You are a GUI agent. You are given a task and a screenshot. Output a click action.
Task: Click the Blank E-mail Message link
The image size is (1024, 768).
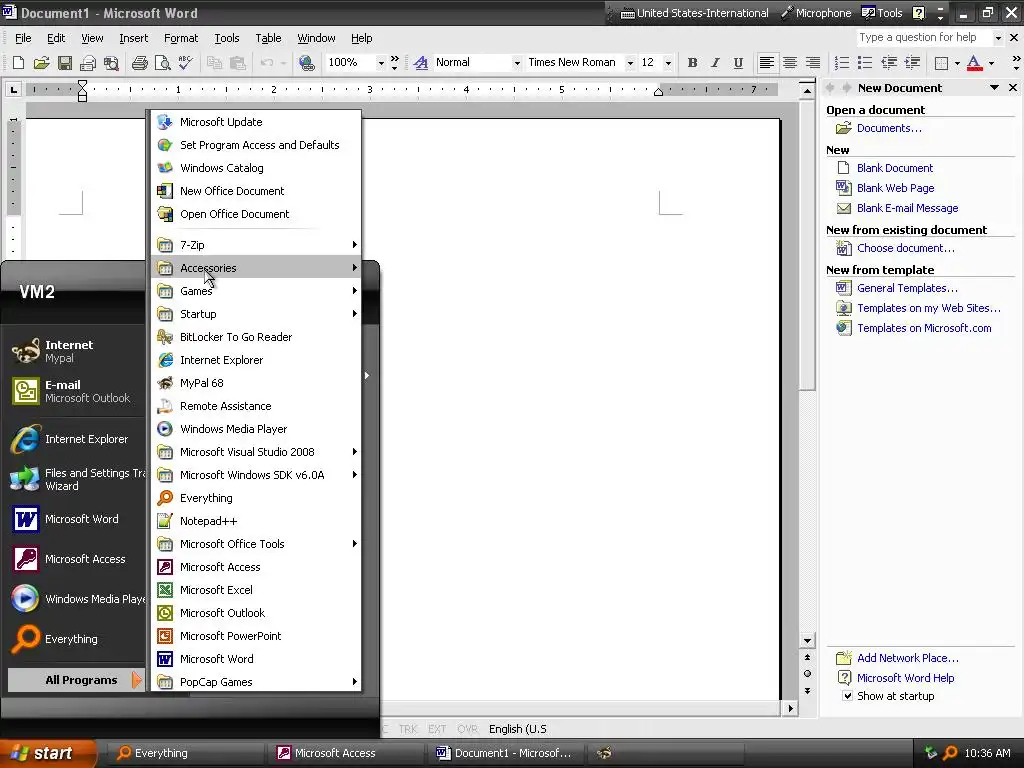pyautogui.click(x=907, y=208)
